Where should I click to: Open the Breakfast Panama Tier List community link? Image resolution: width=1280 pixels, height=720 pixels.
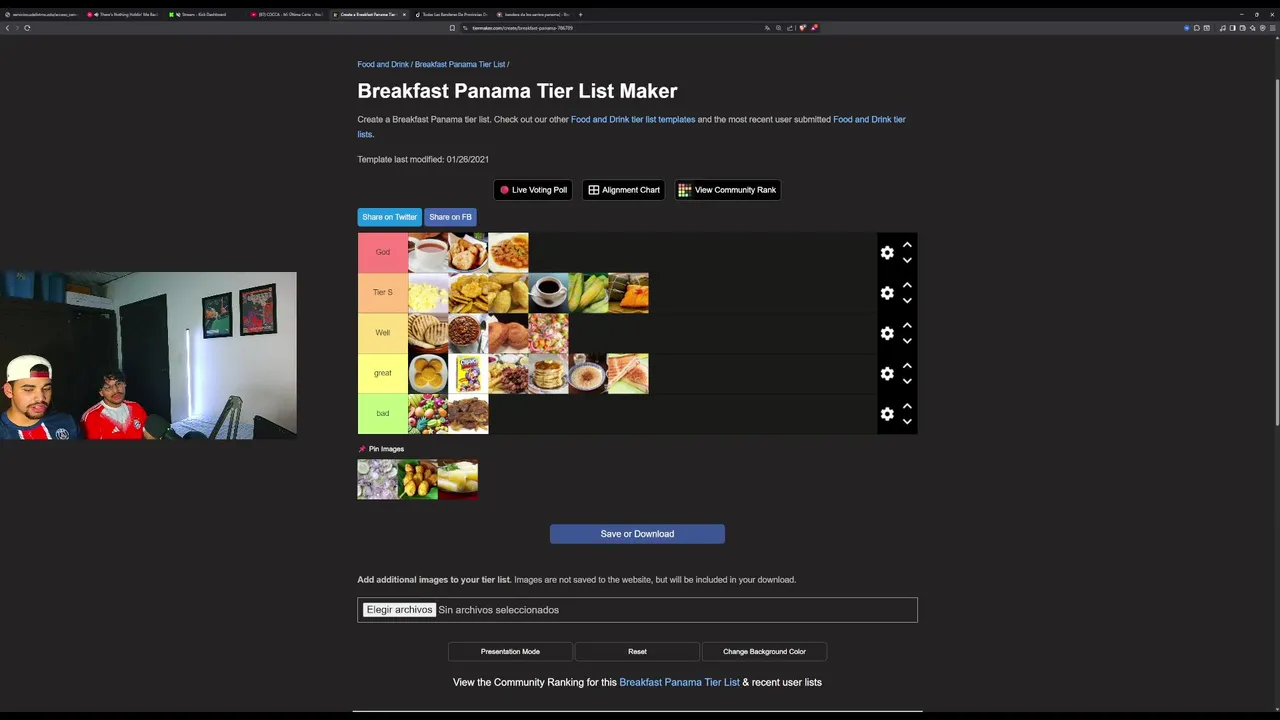tap(679, 682)
